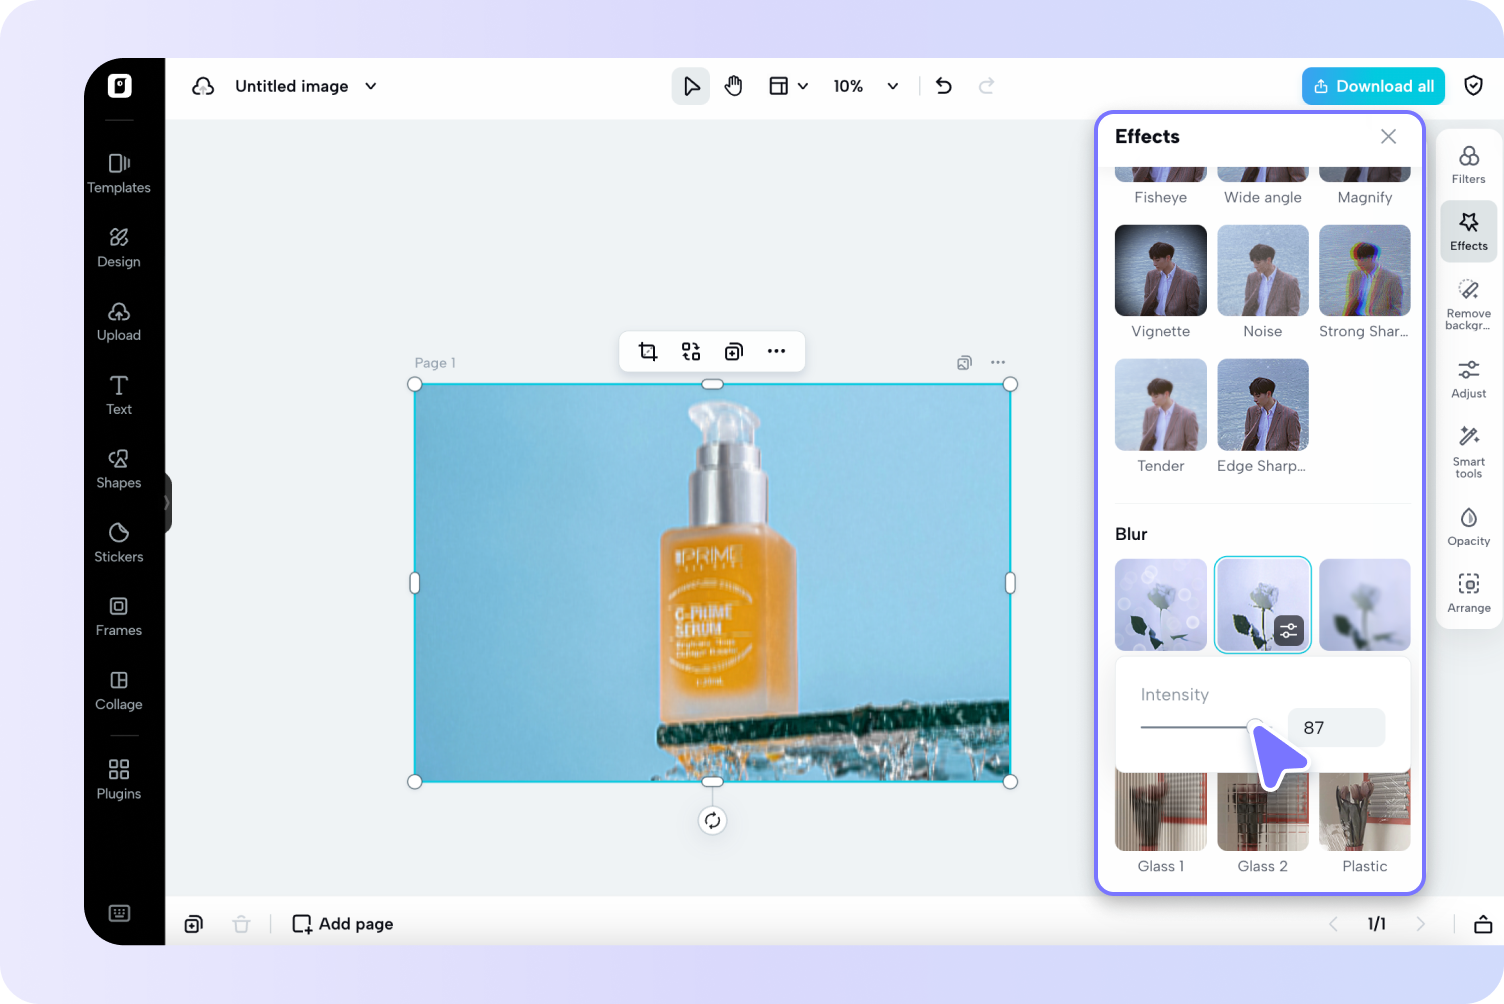Open the Templates panel

(x=119, y=174)
